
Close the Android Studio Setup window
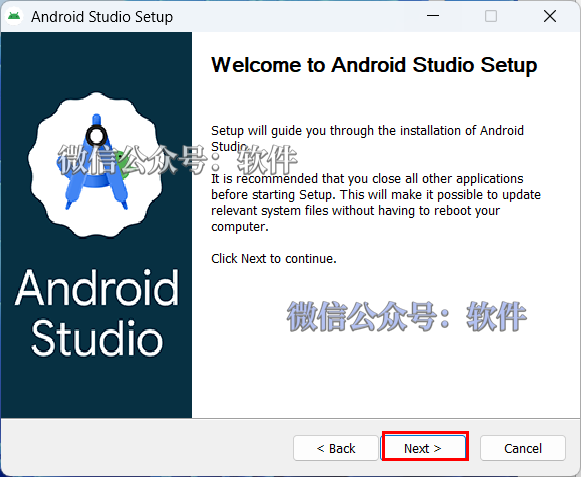(x=550, y=16)
